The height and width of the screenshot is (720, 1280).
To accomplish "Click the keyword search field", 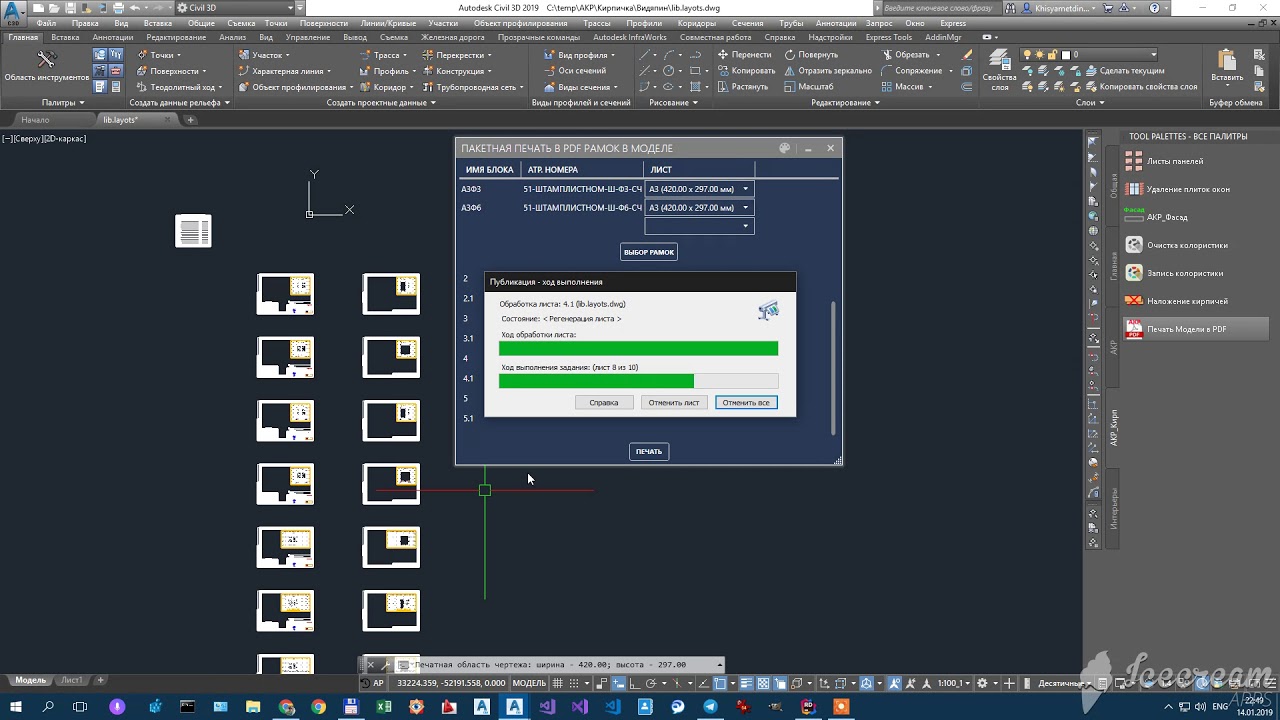I will [x=940, y=8].
